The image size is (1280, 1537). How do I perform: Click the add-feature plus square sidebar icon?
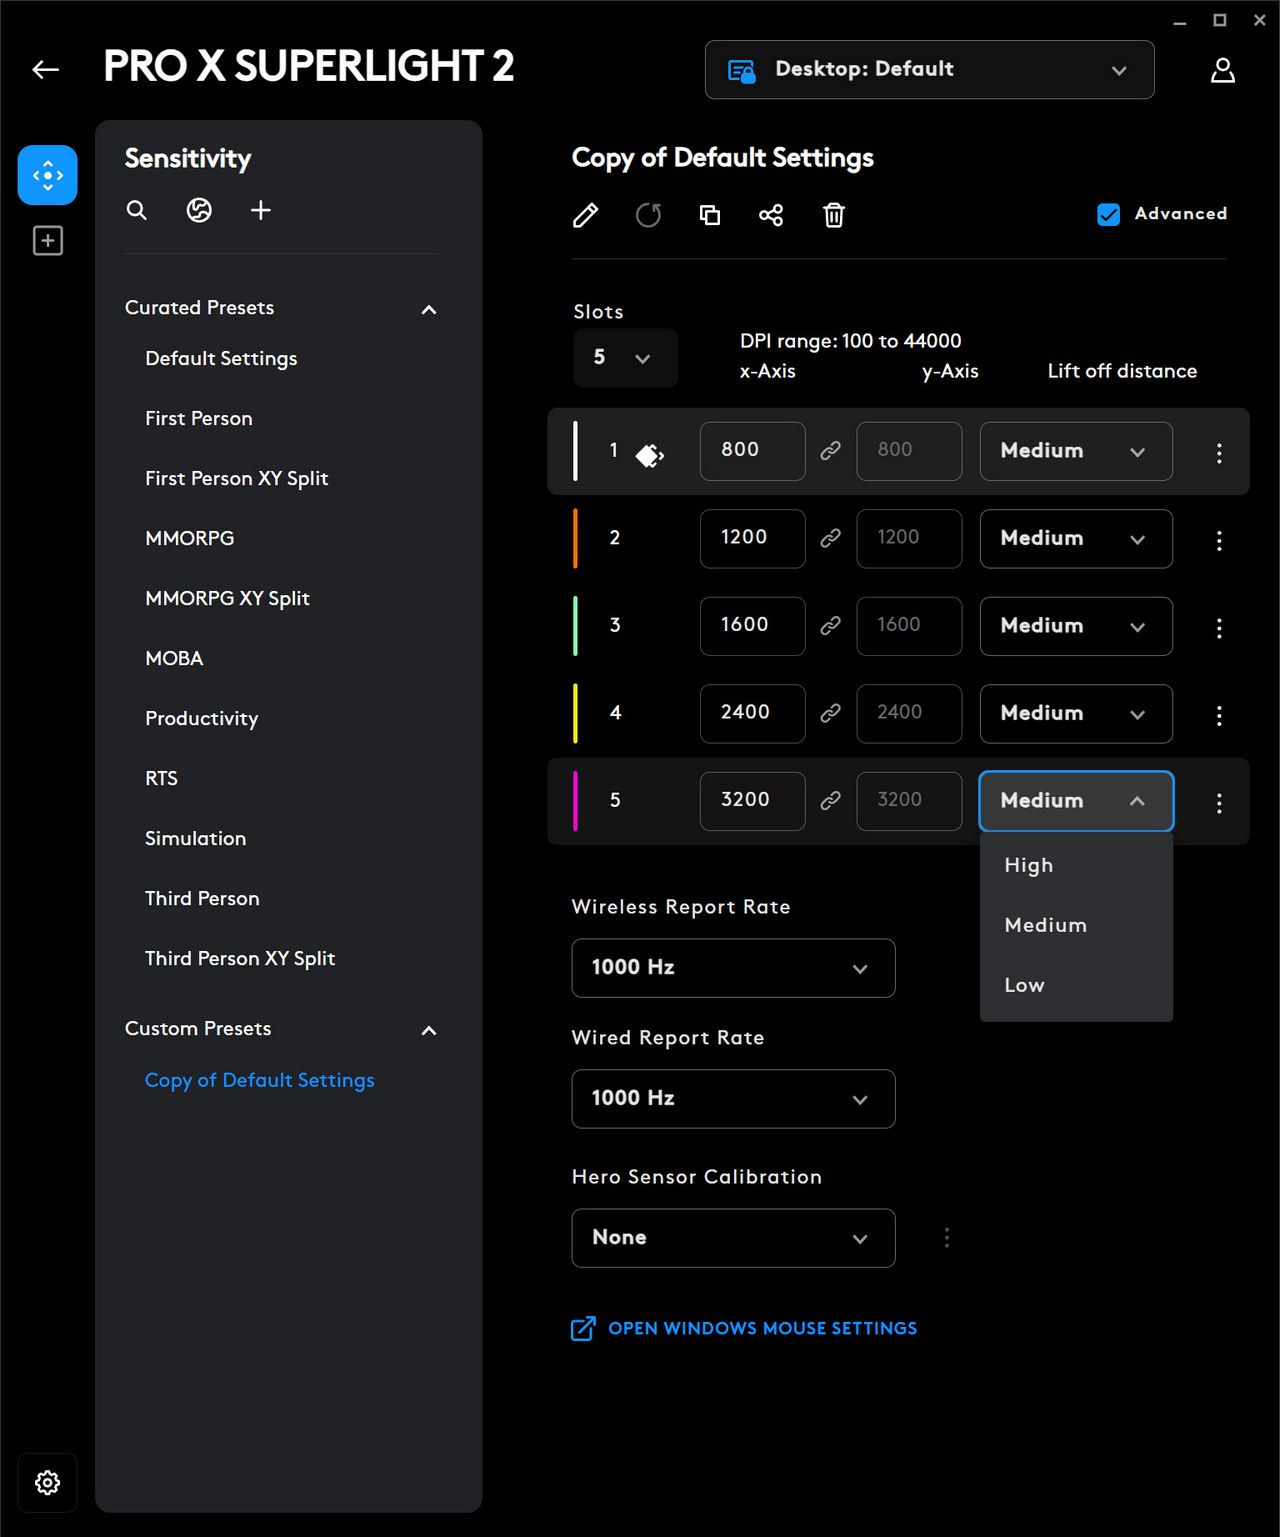pos(47,240)
